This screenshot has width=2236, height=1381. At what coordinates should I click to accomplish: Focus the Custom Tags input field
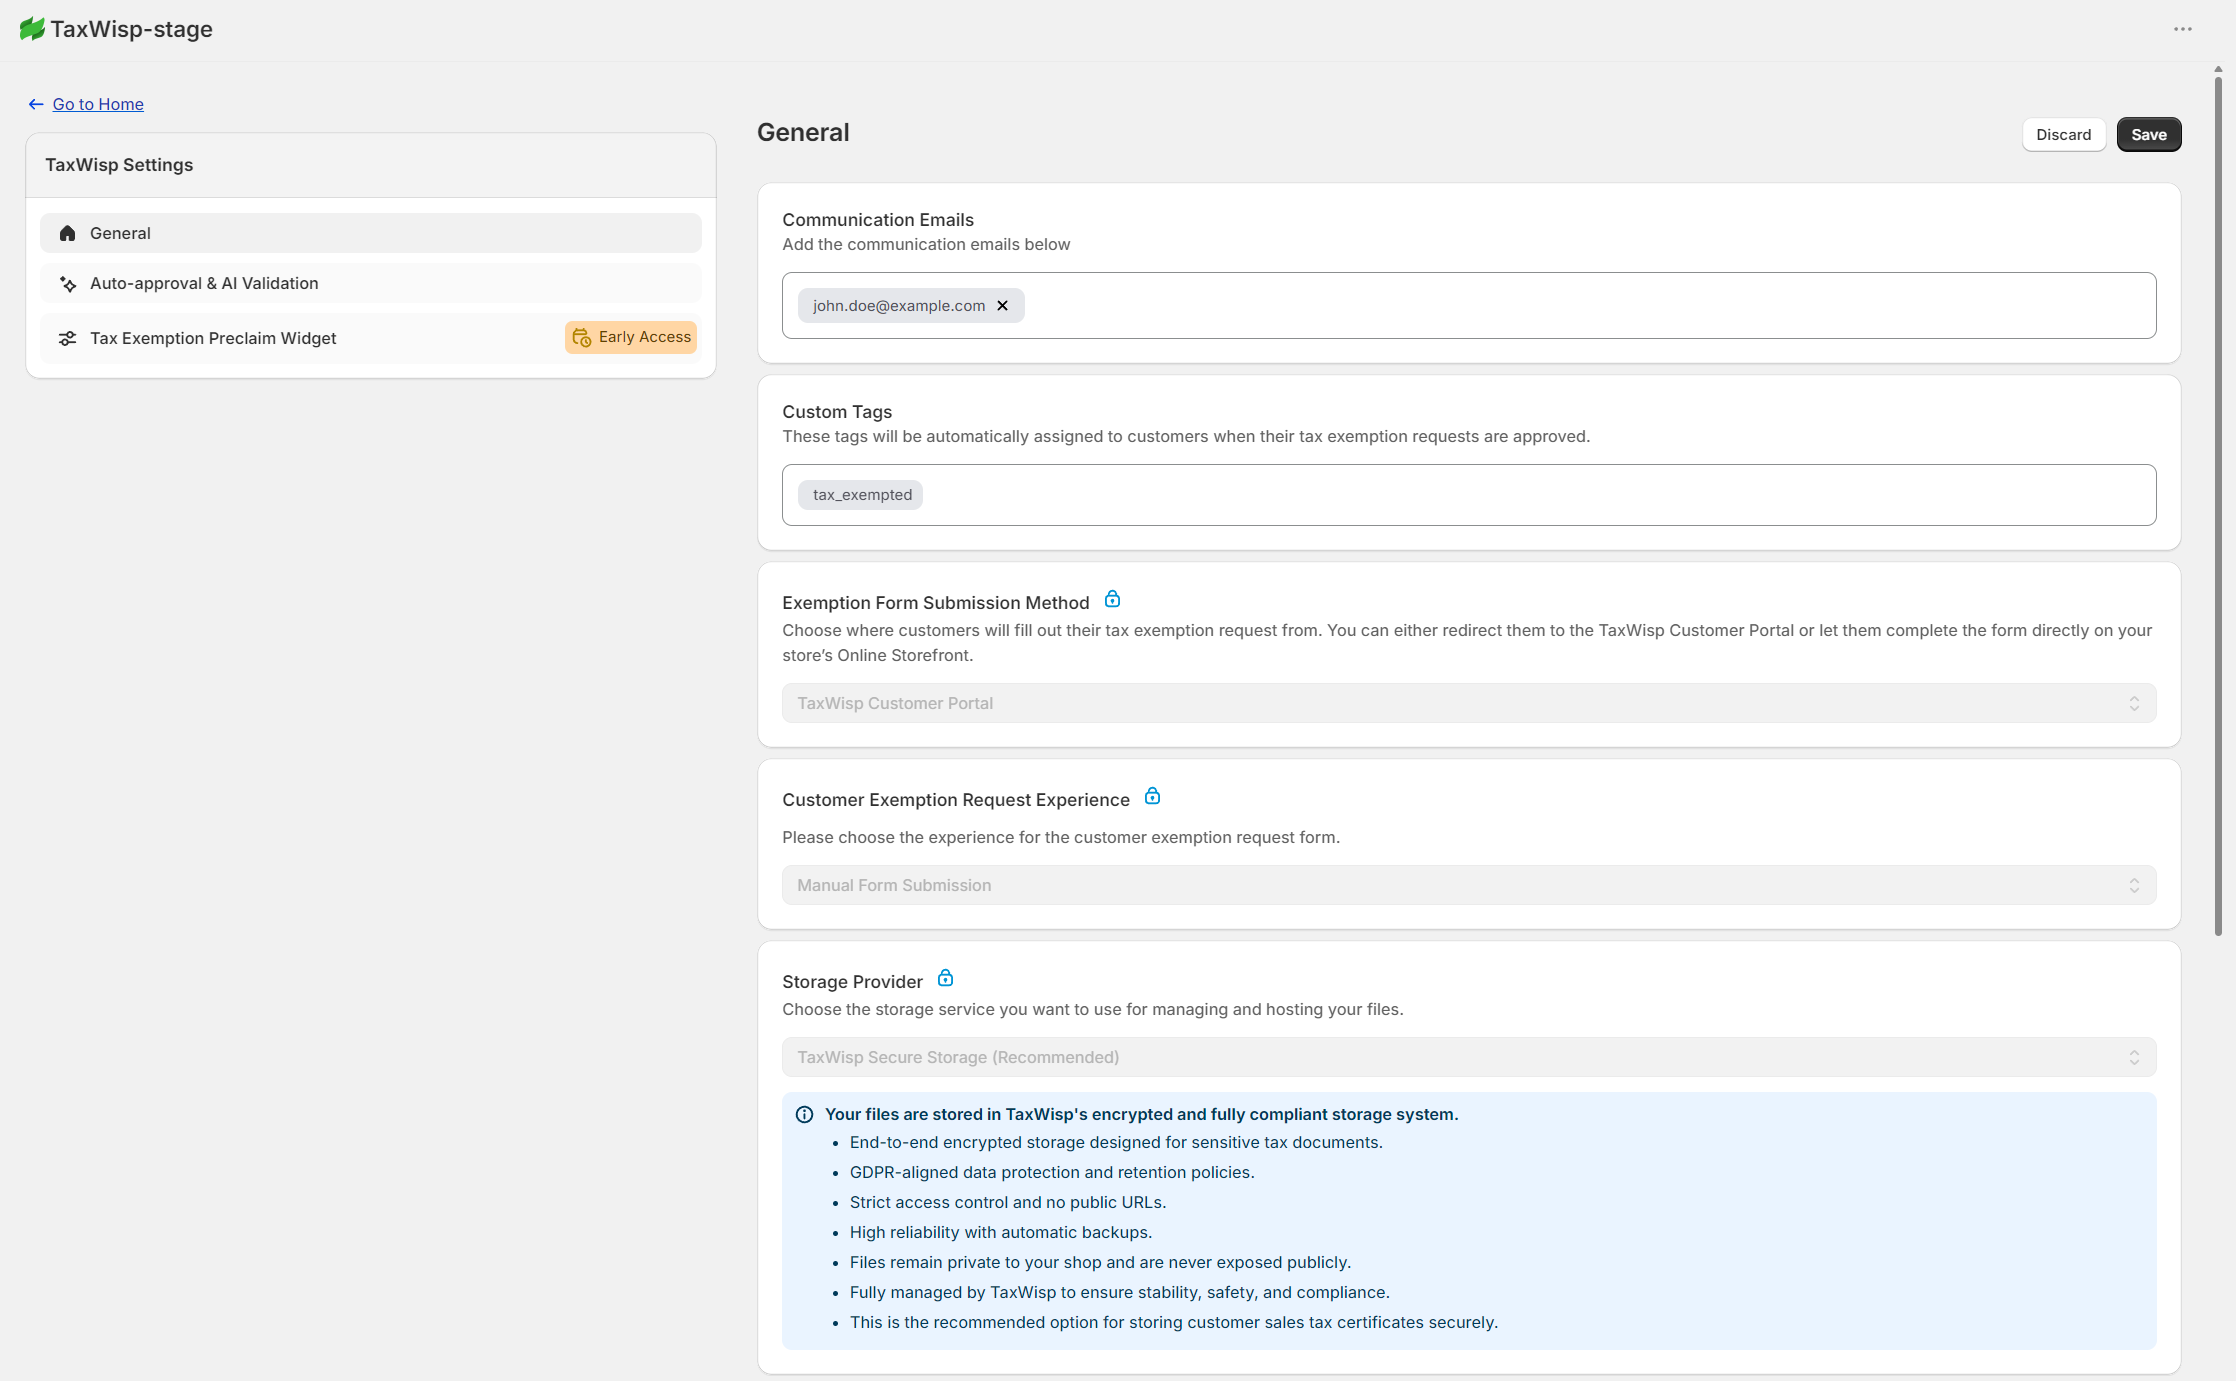[x=1469, y=495]
